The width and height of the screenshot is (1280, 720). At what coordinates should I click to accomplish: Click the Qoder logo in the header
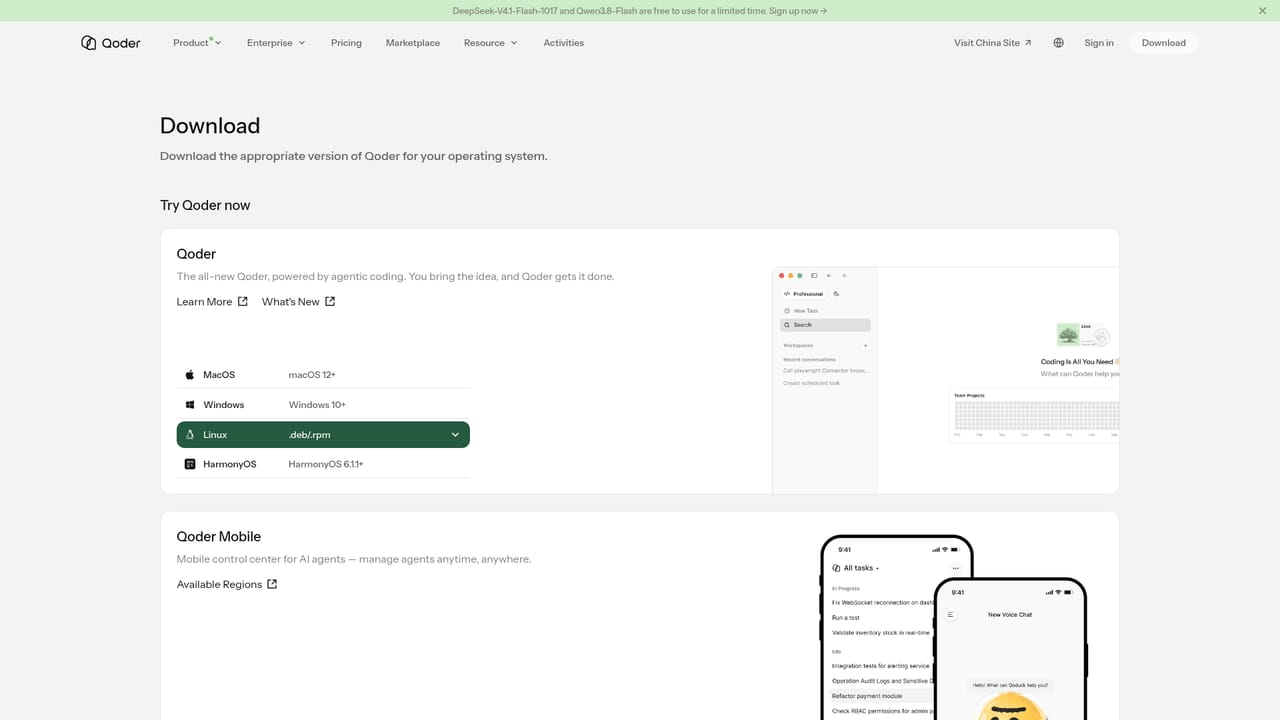111,43
